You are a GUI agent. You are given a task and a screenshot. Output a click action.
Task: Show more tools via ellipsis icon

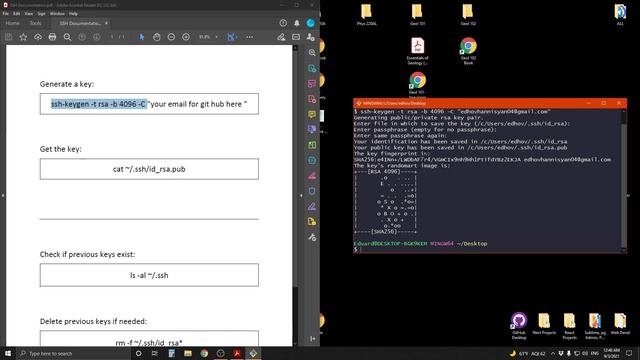pyautogui.click(x=249, y=37)
